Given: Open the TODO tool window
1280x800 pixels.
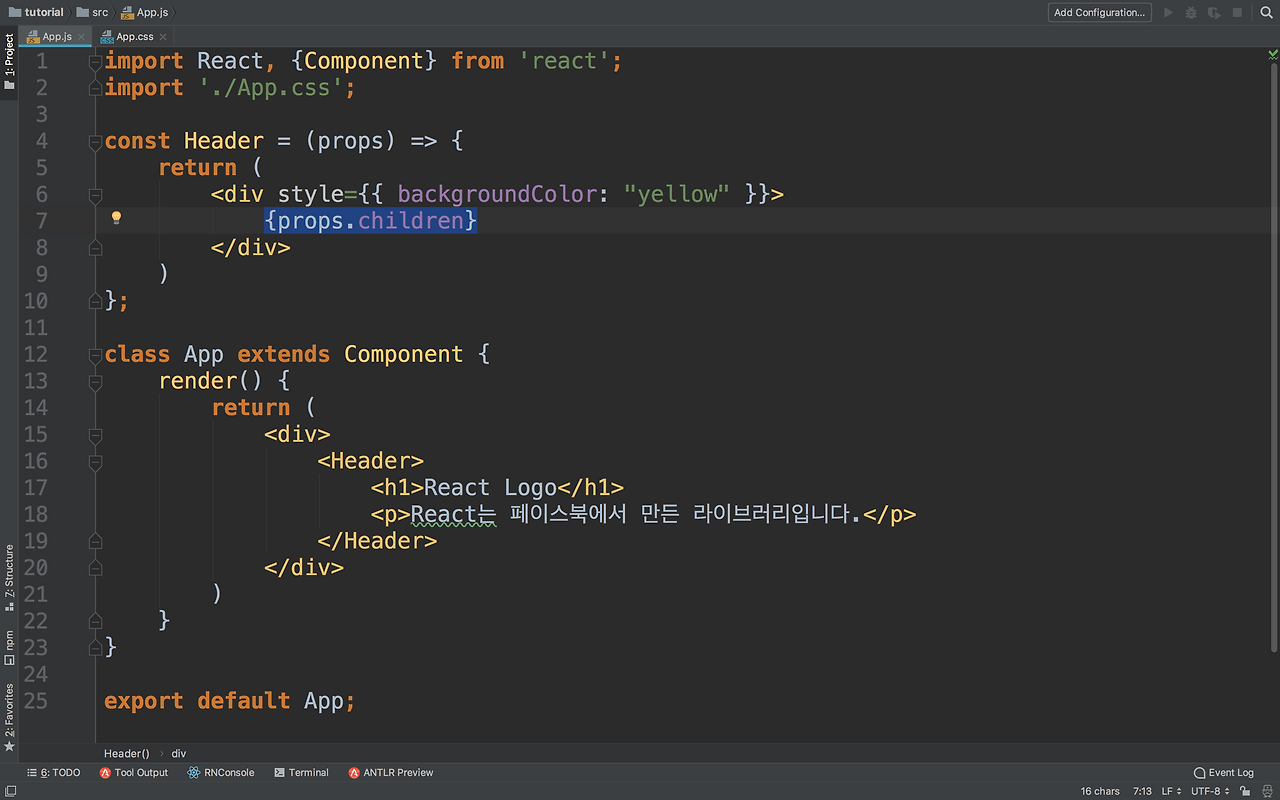Looking at the screenshot, I should 54,773.
